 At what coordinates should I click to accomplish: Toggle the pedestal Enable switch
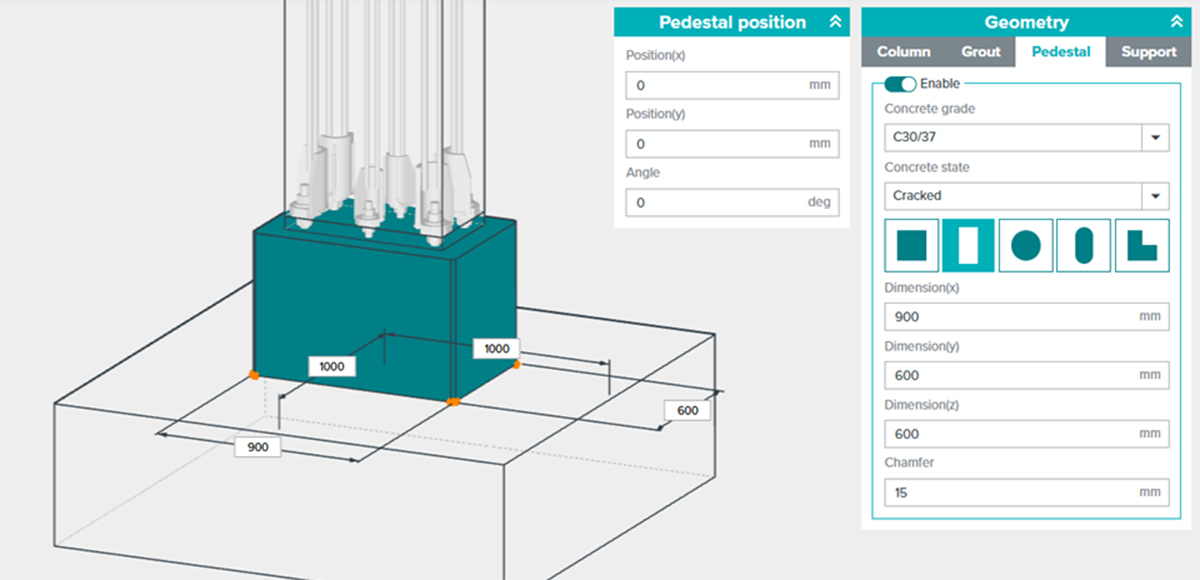(900, 84)
